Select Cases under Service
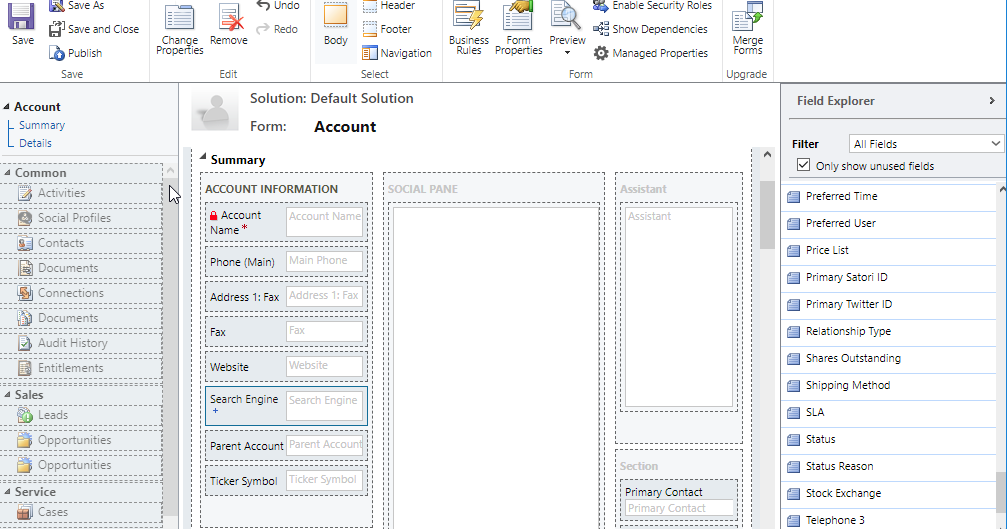The width and height of the screenshot is (1007, 529). pos(81,512)
